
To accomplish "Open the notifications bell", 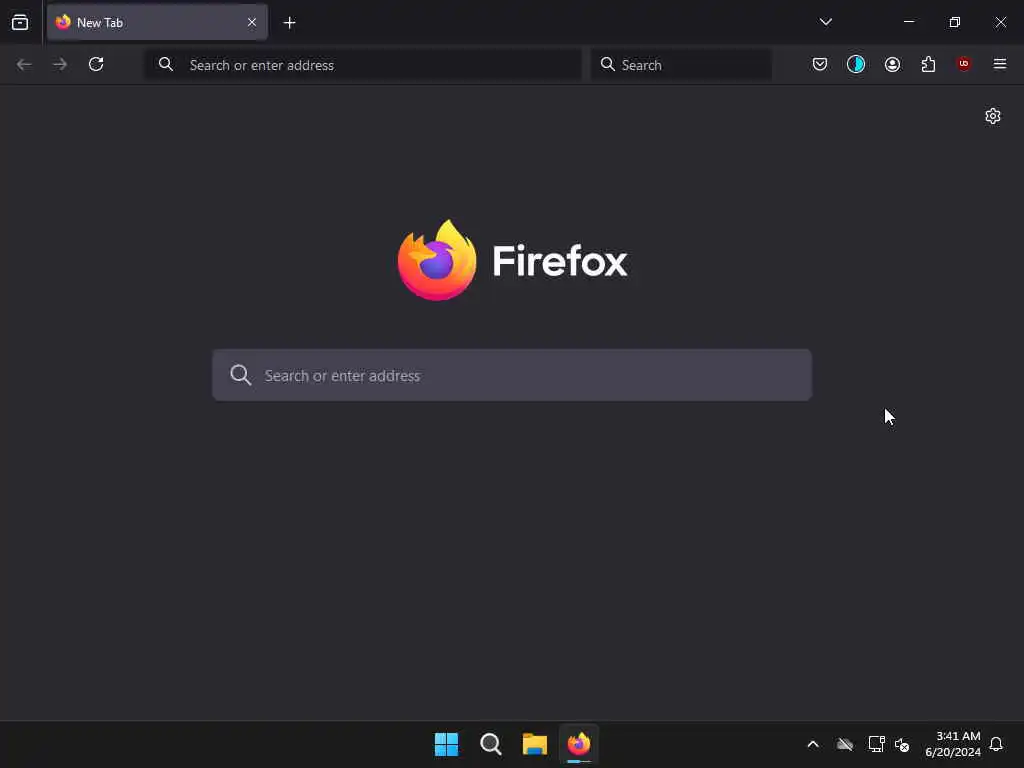I will coord(996,744).
